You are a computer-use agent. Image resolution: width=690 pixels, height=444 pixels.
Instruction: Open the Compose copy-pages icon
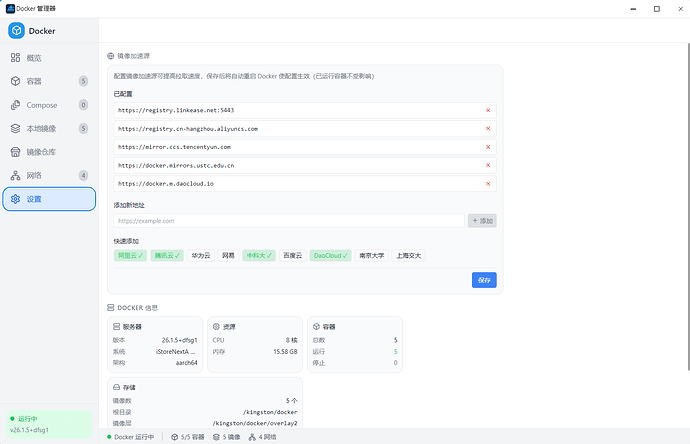[15, 105]
